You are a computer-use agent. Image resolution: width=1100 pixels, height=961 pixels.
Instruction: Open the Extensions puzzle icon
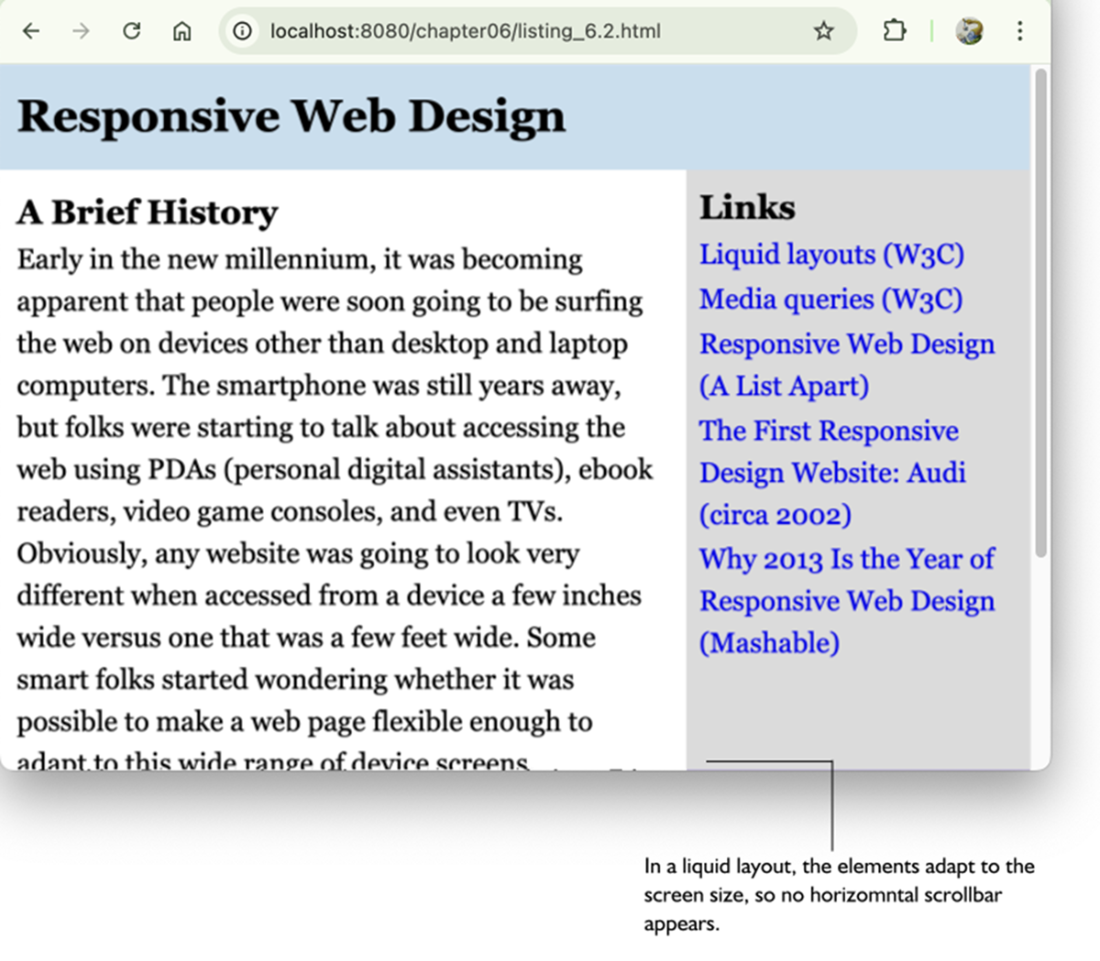tap(893, 31)
